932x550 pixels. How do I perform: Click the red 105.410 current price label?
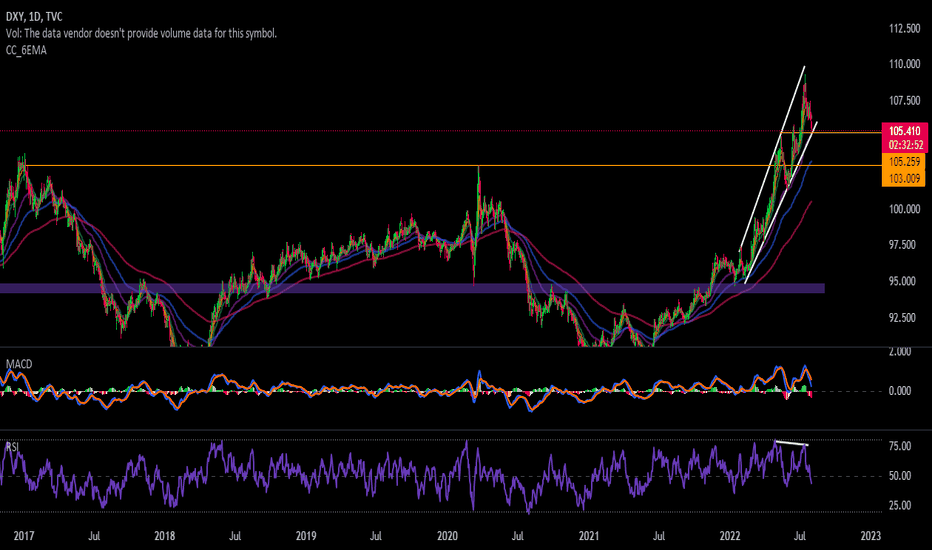(x=904, y=131)
